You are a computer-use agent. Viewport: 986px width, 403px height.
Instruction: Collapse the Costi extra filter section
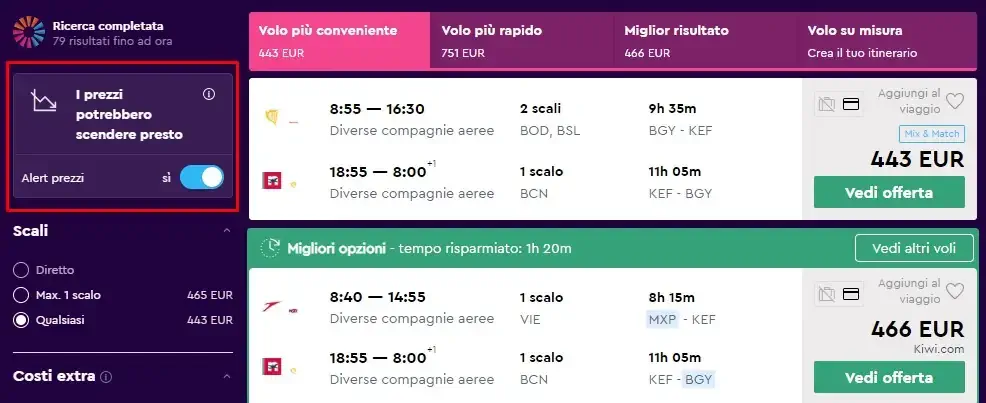point(227,377)
